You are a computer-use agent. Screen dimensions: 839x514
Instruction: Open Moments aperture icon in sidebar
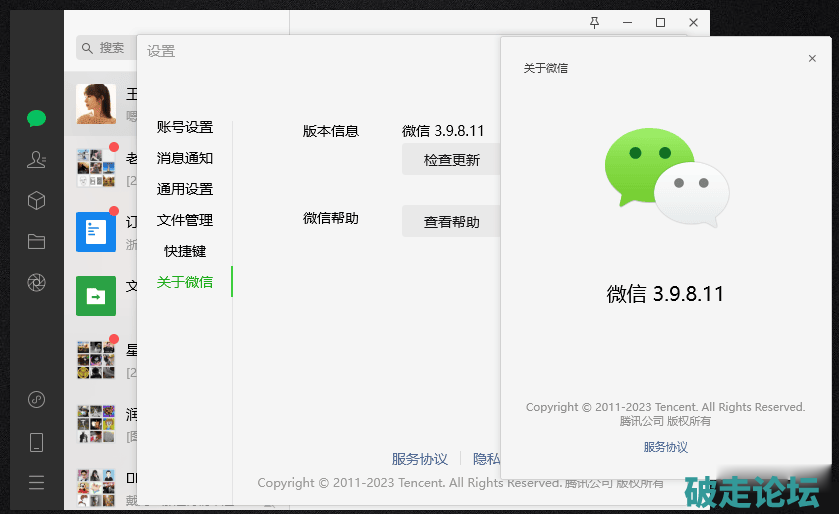point(36,283)
